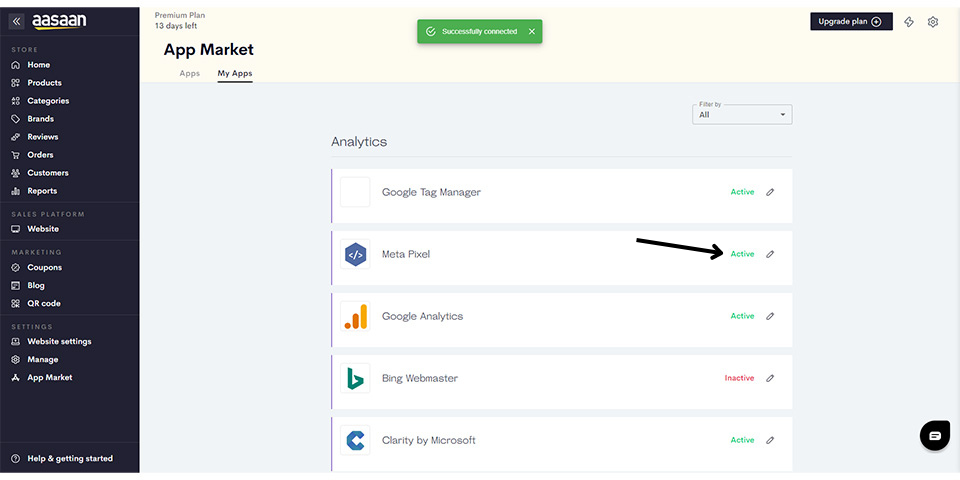Viewport: 960px width, 480px height.
Task: Click the Clarity by Microsoft app icon
Action: tap(355, 440)
